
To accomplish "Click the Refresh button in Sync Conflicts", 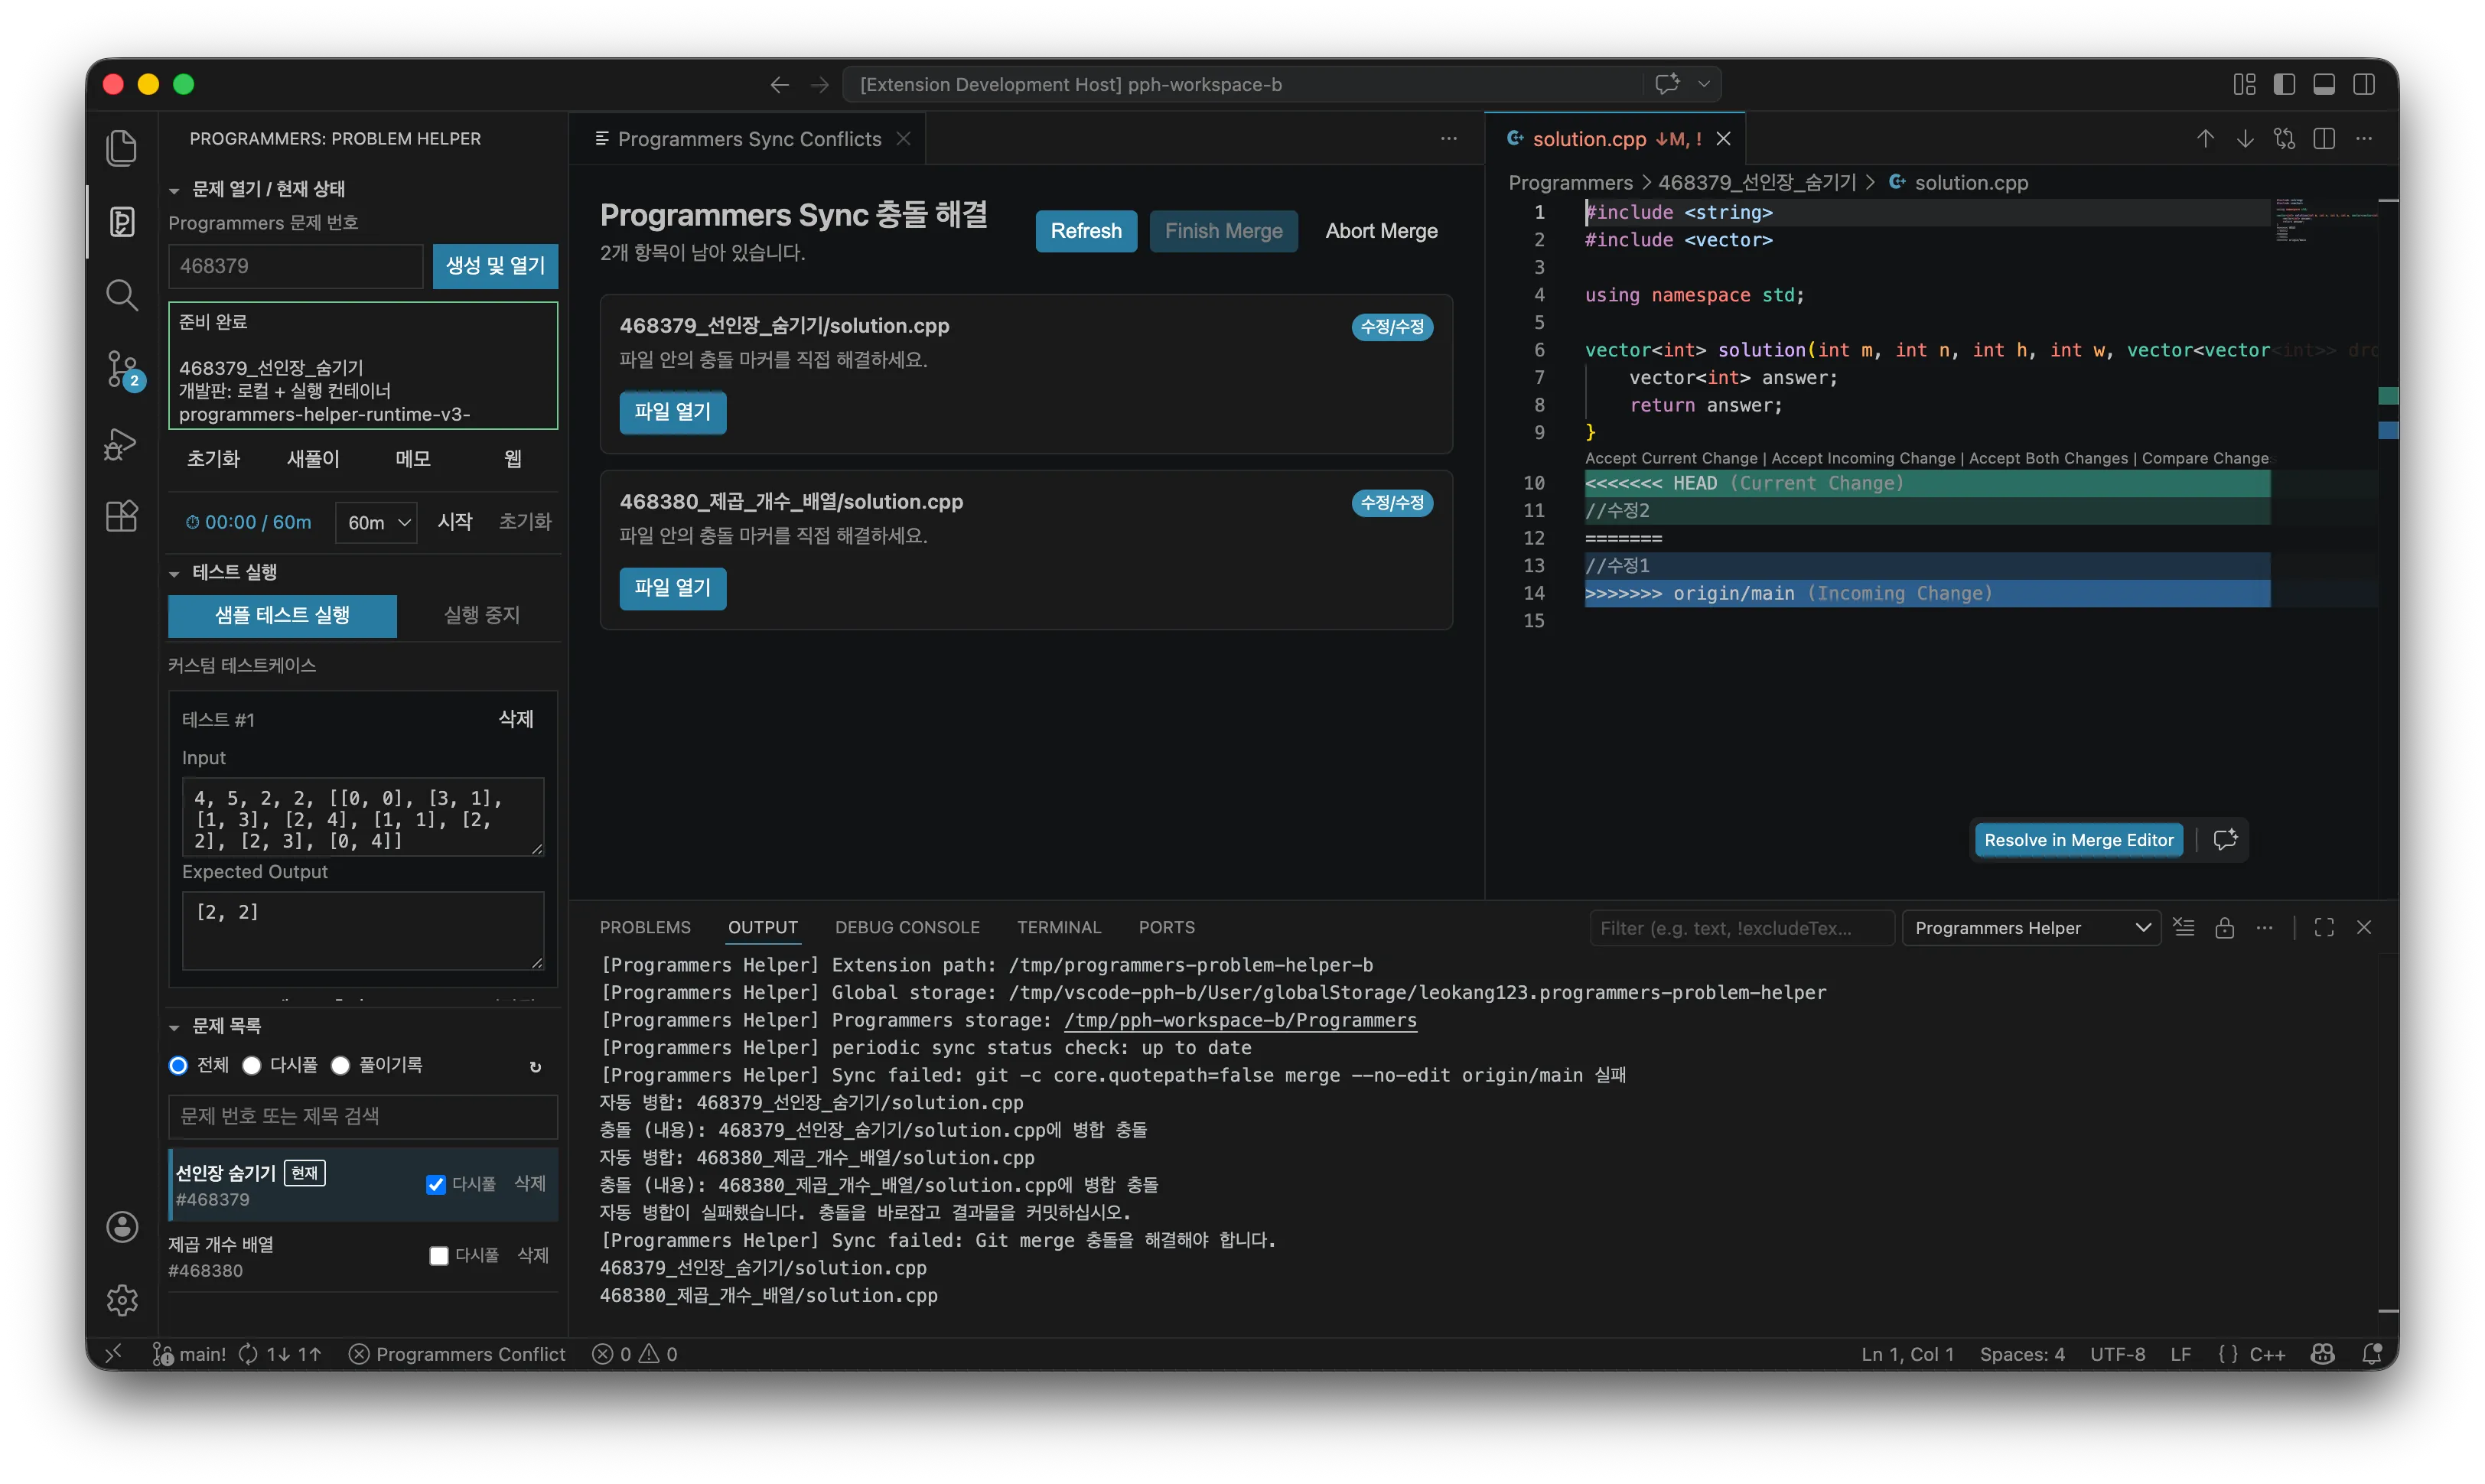I will [x=1086, y=231].
